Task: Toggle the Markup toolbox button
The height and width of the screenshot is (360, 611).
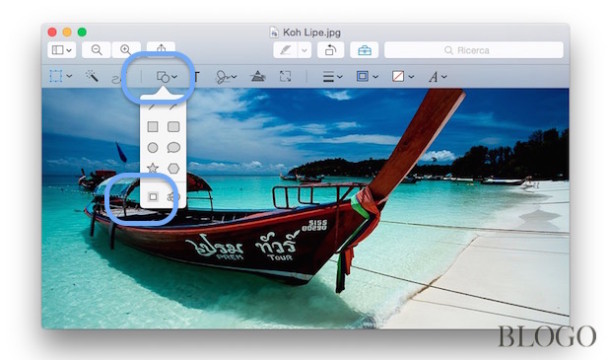Action: click(x=364, y=50)
